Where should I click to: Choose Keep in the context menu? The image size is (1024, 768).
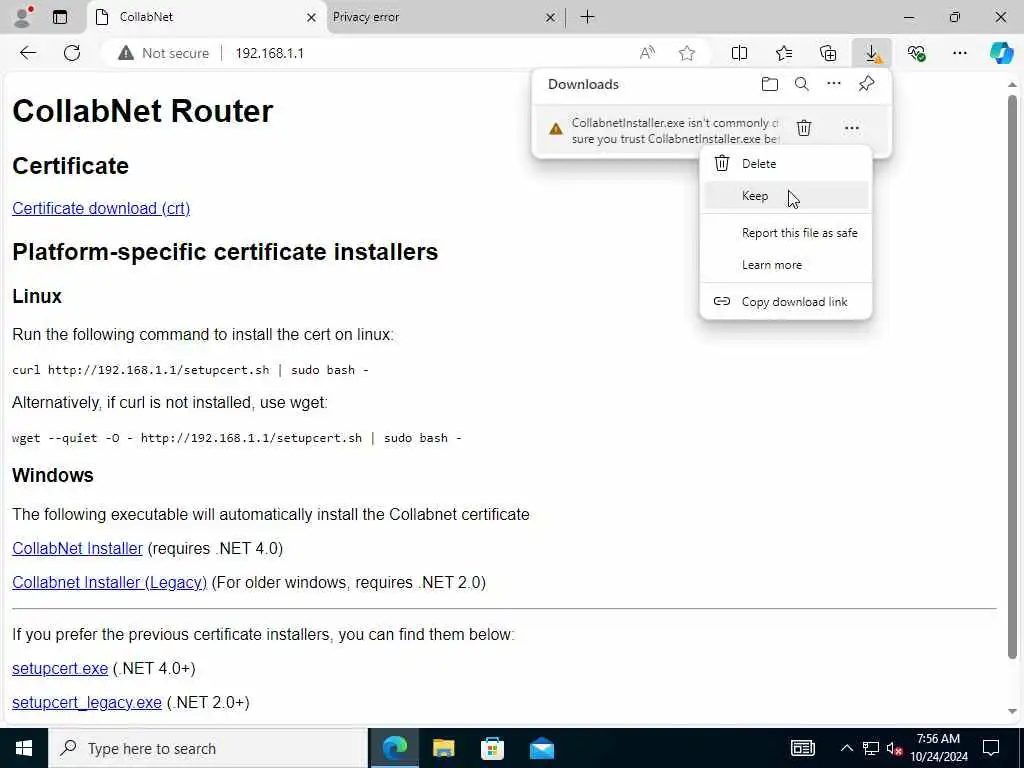786,195
